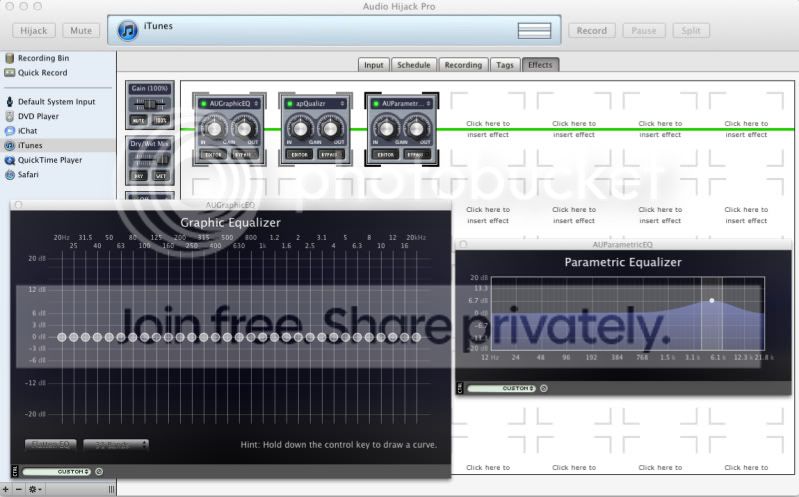Viewport: 799px width, 497px height.
Task: Open Editor for the AUParametricEQ effect
Action: [x=386, y=154]
